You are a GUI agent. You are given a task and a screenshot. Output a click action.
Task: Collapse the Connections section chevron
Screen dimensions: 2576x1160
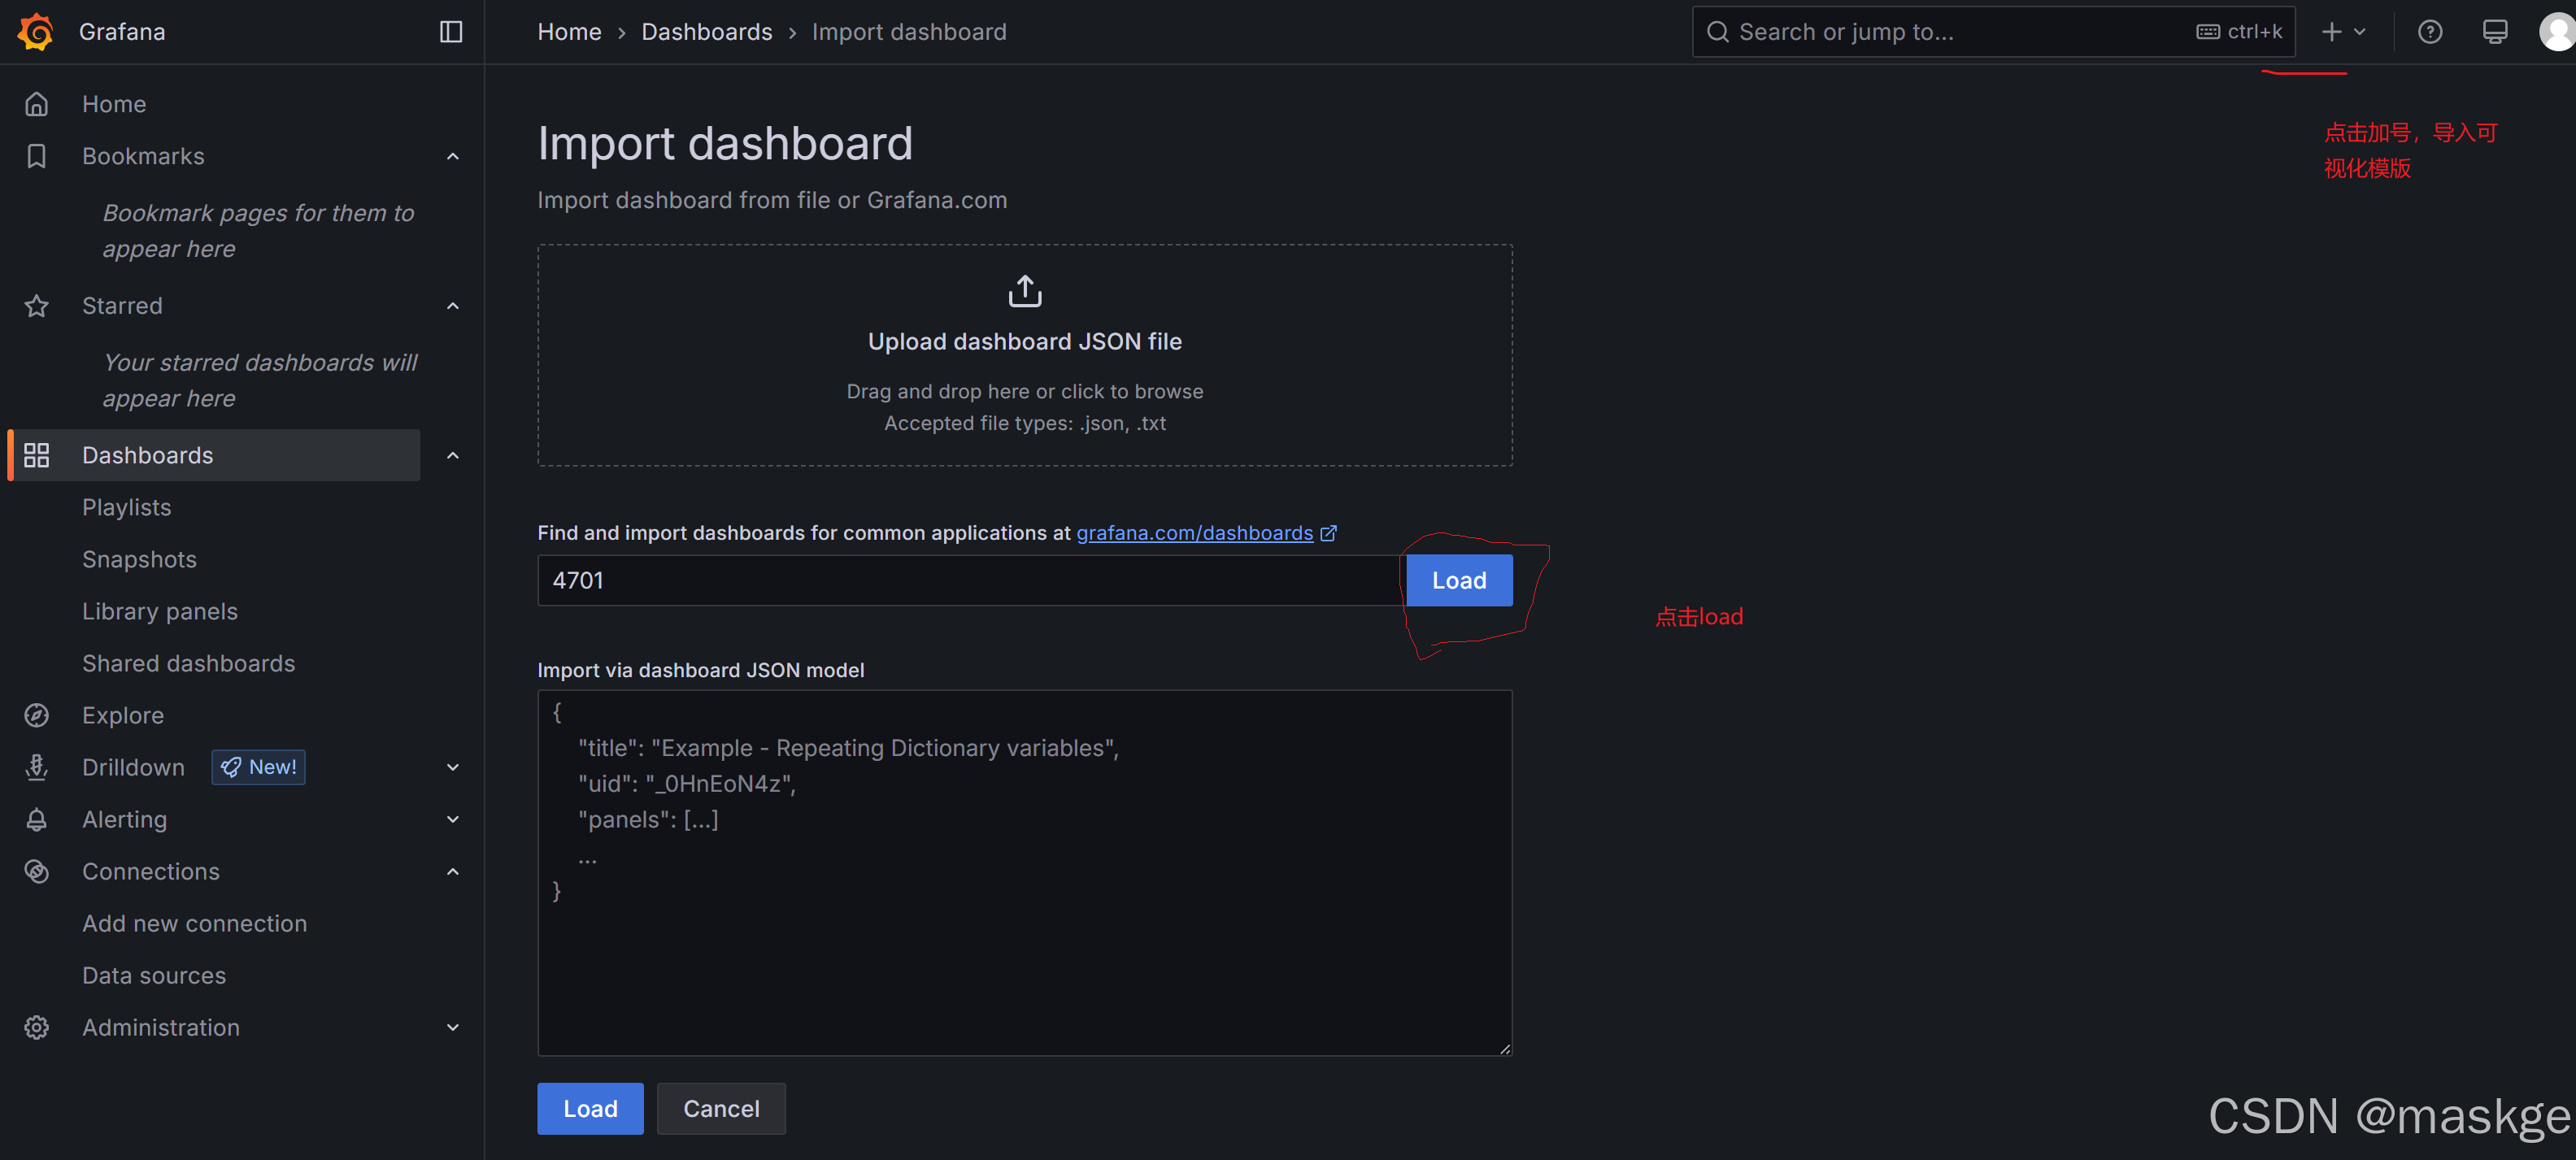coord(453,871)
